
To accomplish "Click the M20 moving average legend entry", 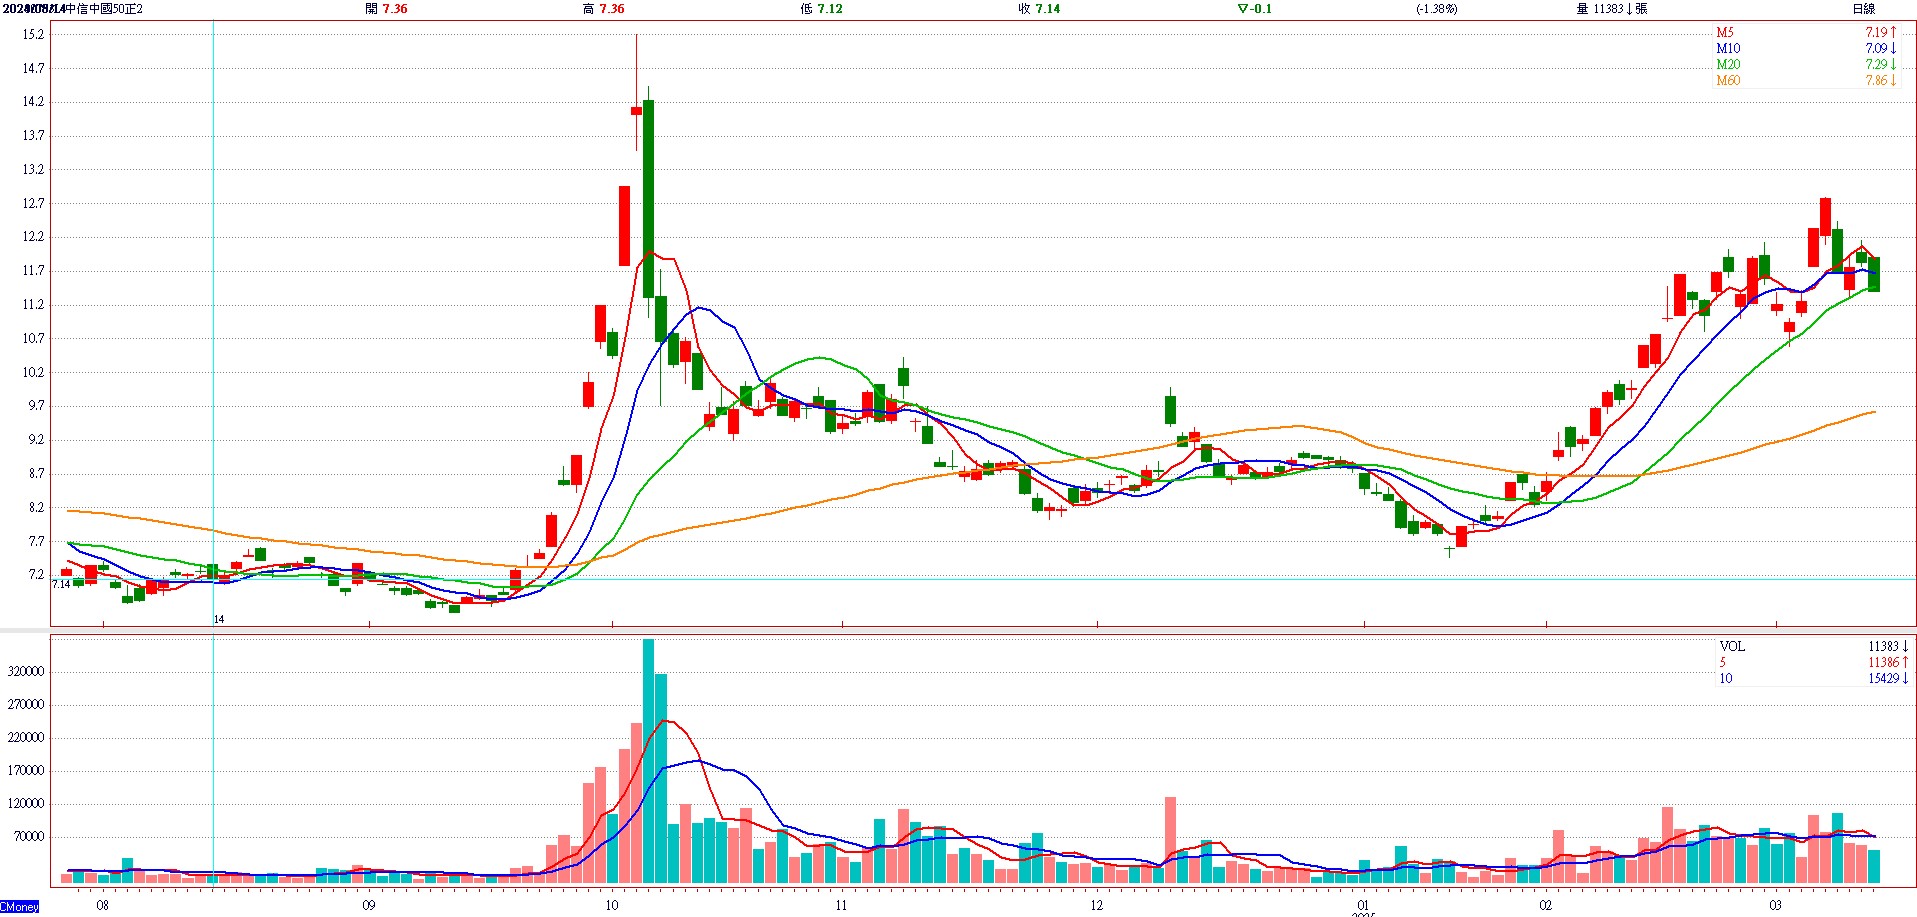I will (x=1728, y=65).
